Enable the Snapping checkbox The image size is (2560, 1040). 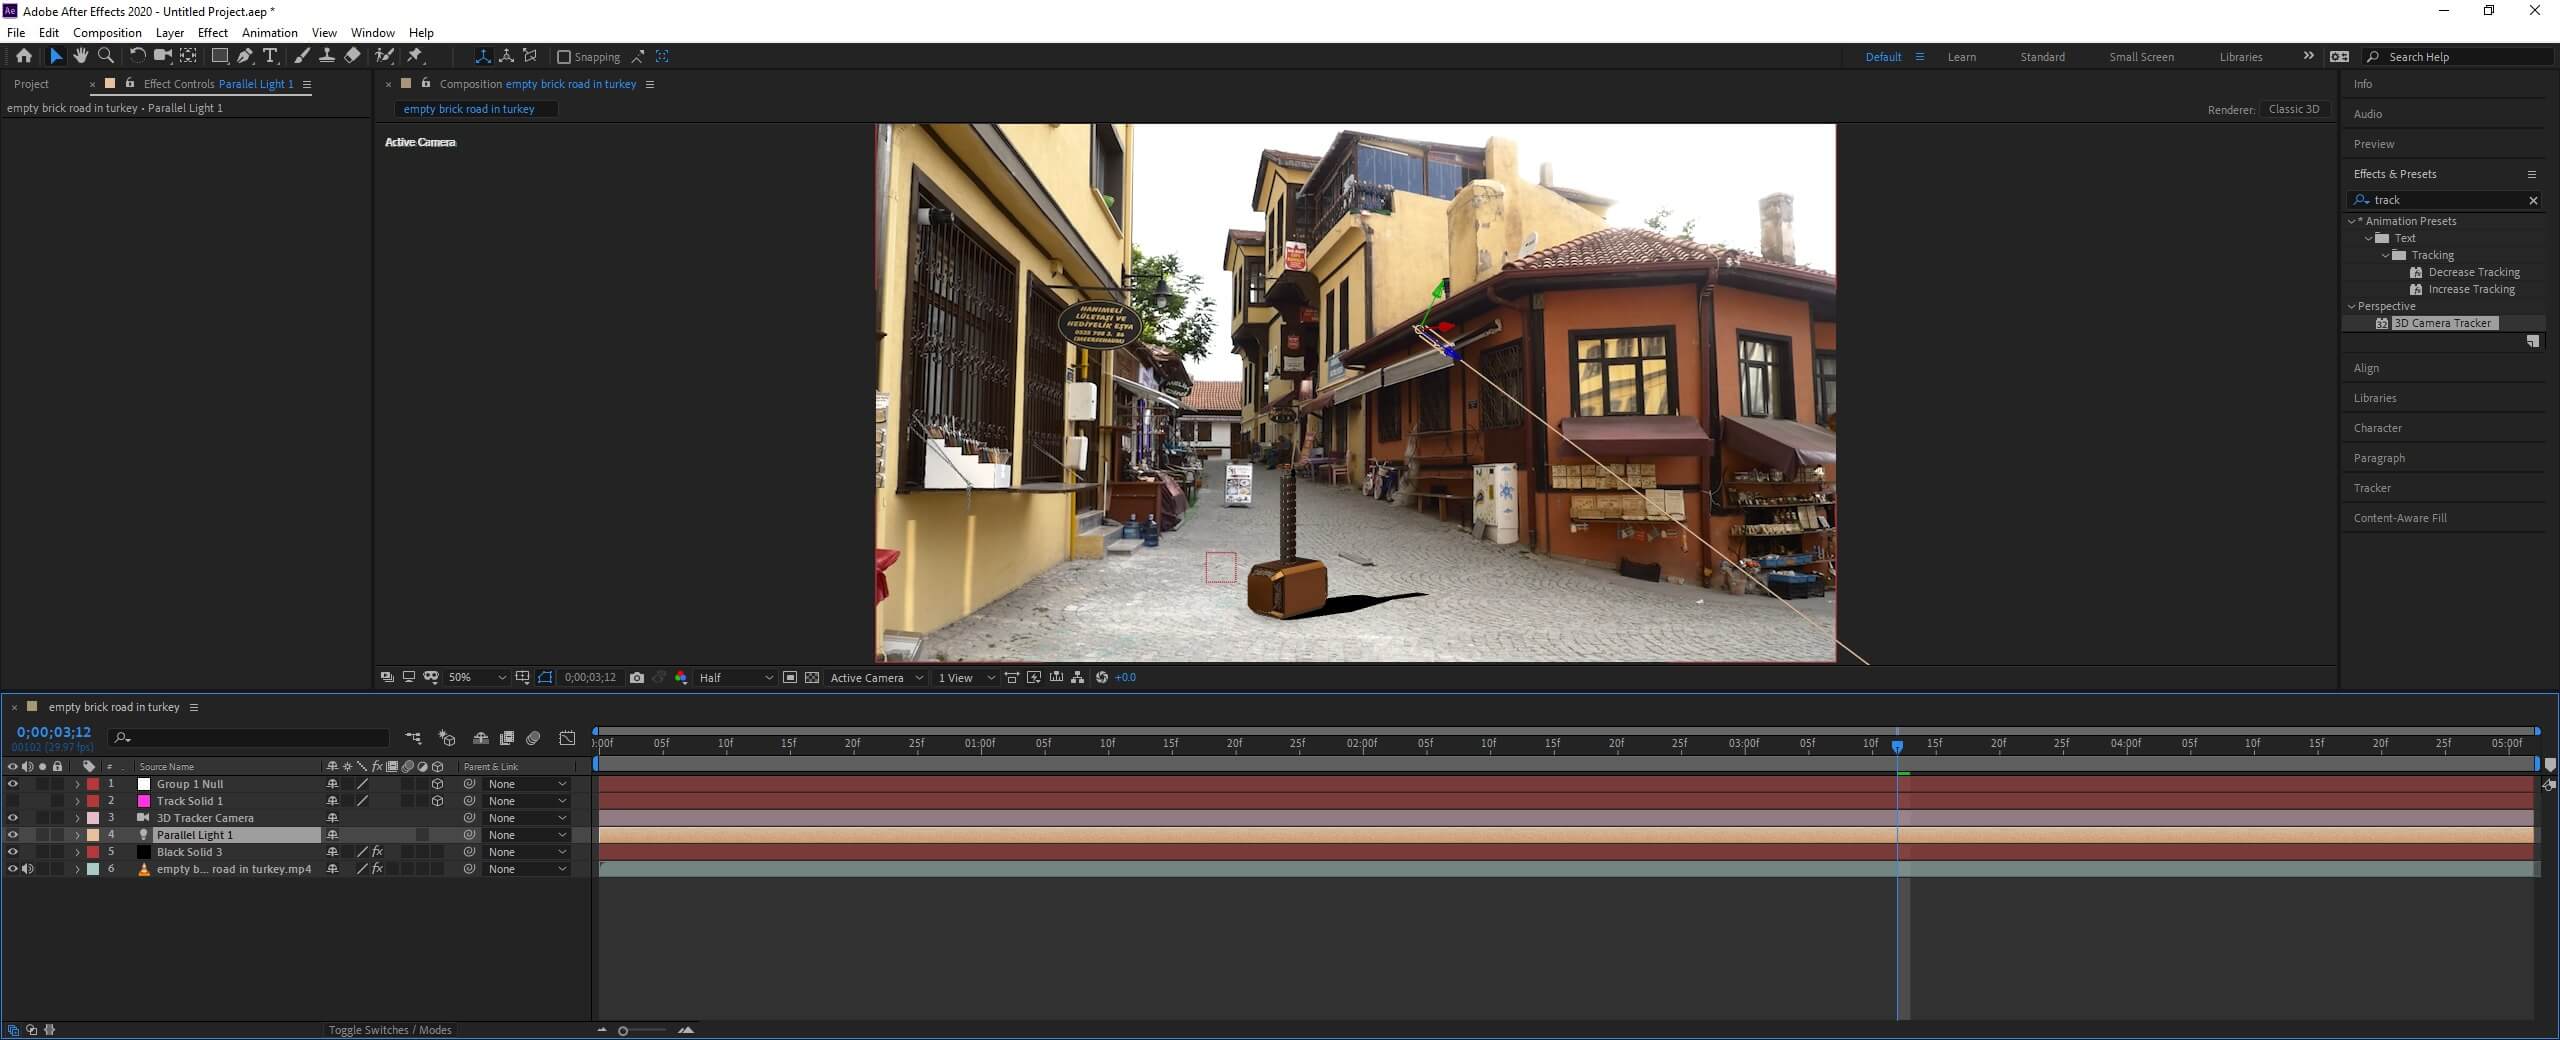click(x=564, y=57)
